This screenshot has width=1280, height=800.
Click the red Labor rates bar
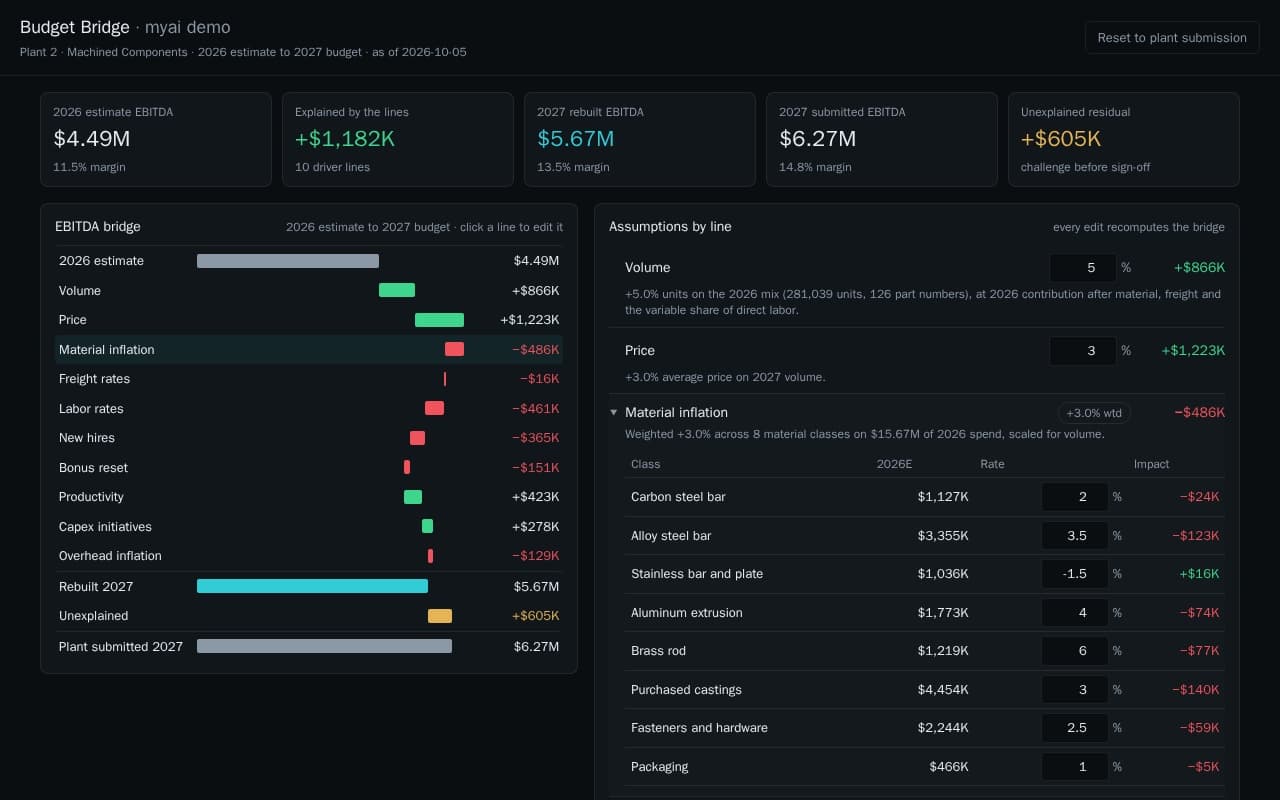(x=434, y=408)
